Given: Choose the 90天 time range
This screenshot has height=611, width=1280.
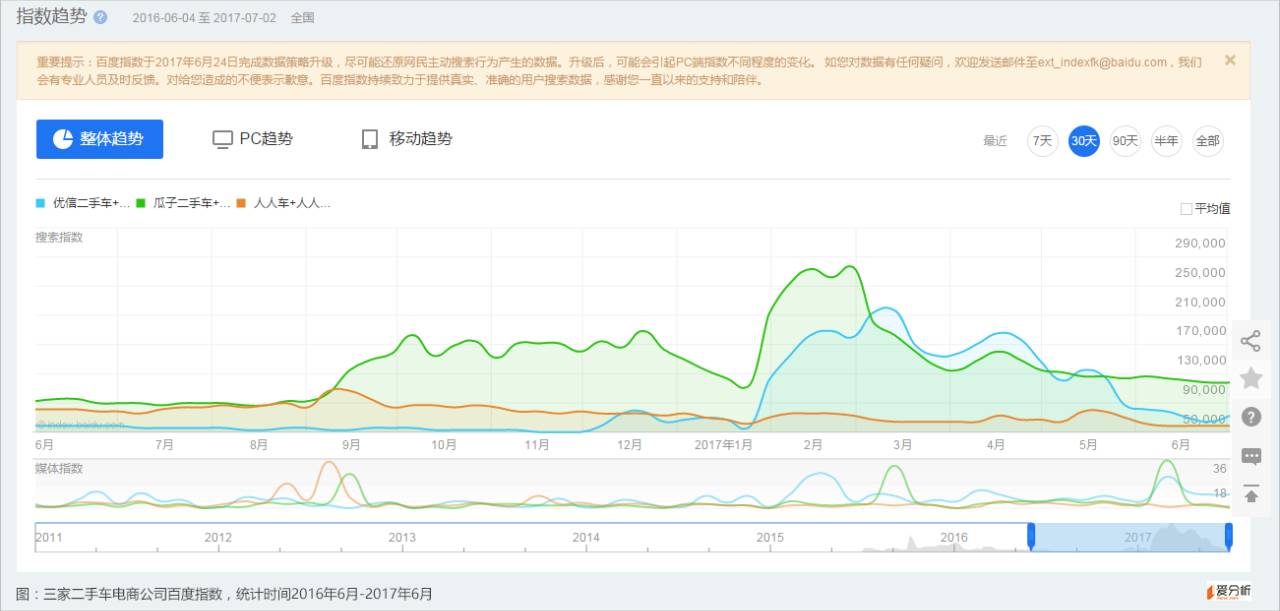Looking at the screenshot, I should tap(1125, 141).
